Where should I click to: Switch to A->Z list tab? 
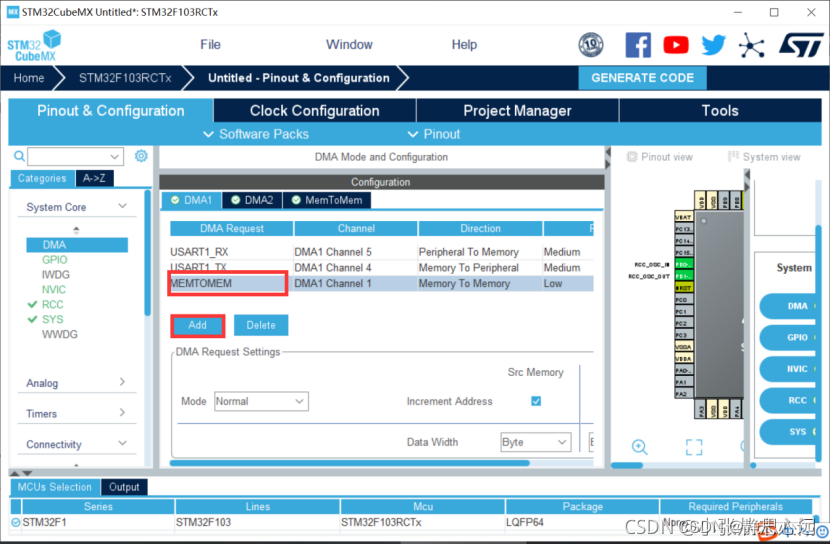click(x=94, y=178)
